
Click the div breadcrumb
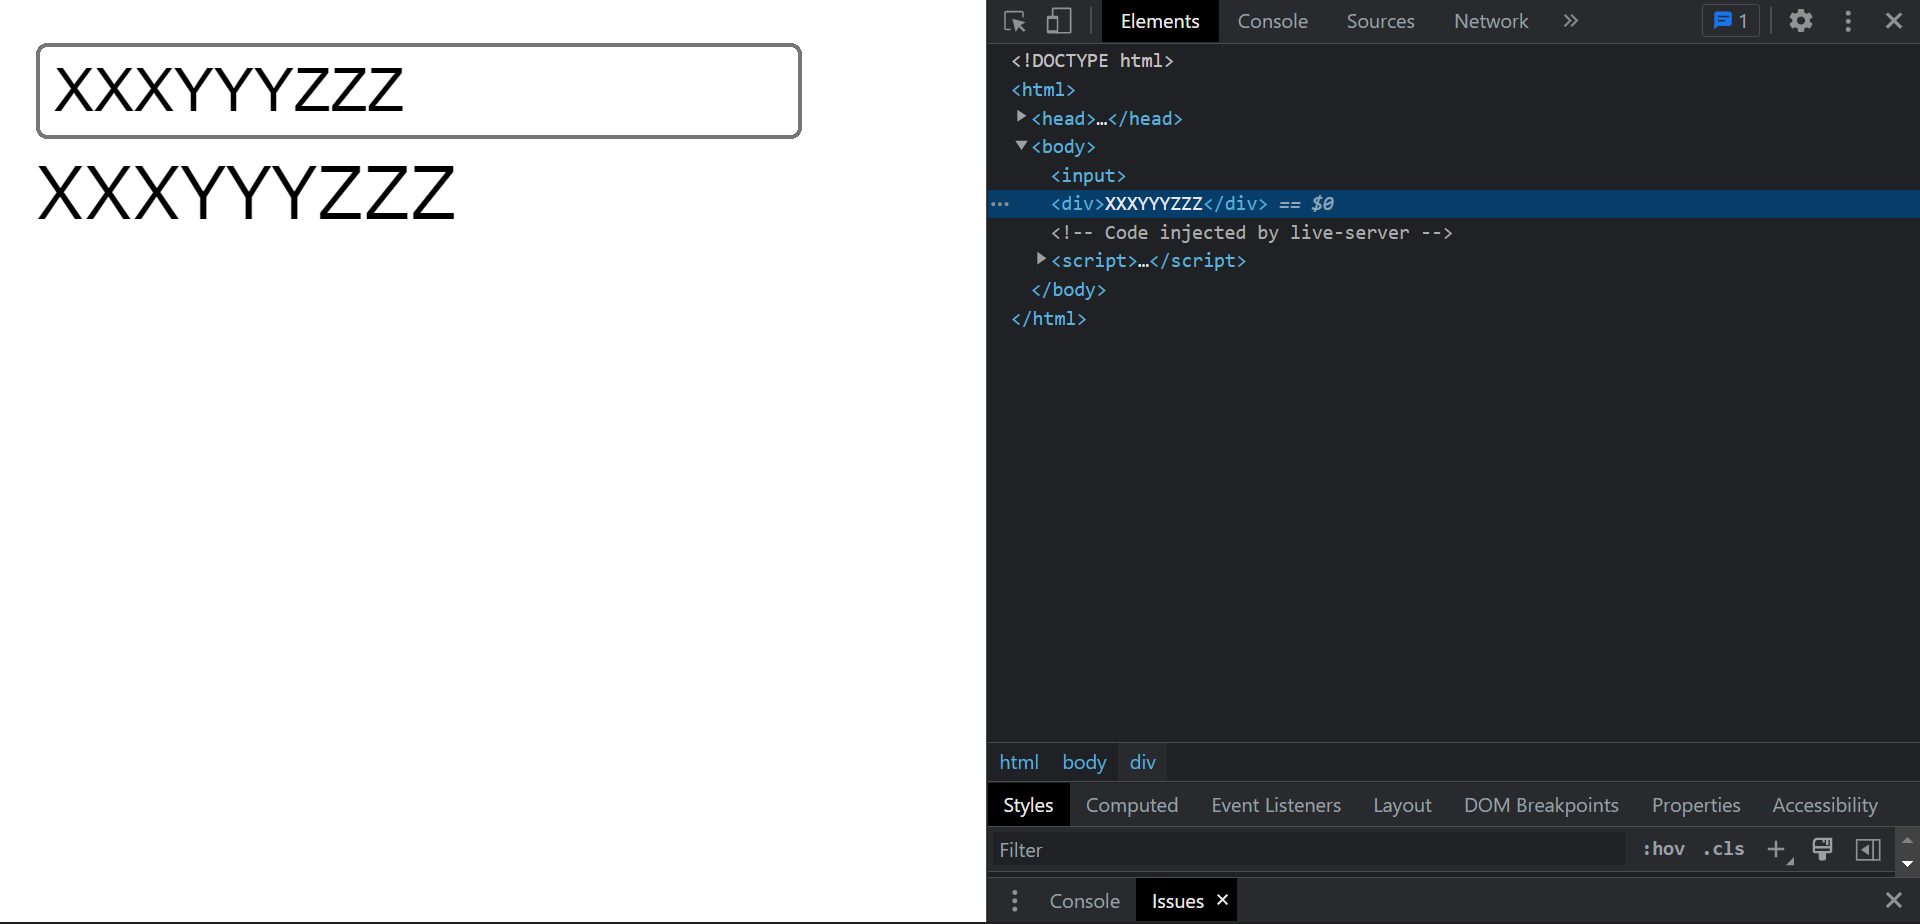[1143, 762]
